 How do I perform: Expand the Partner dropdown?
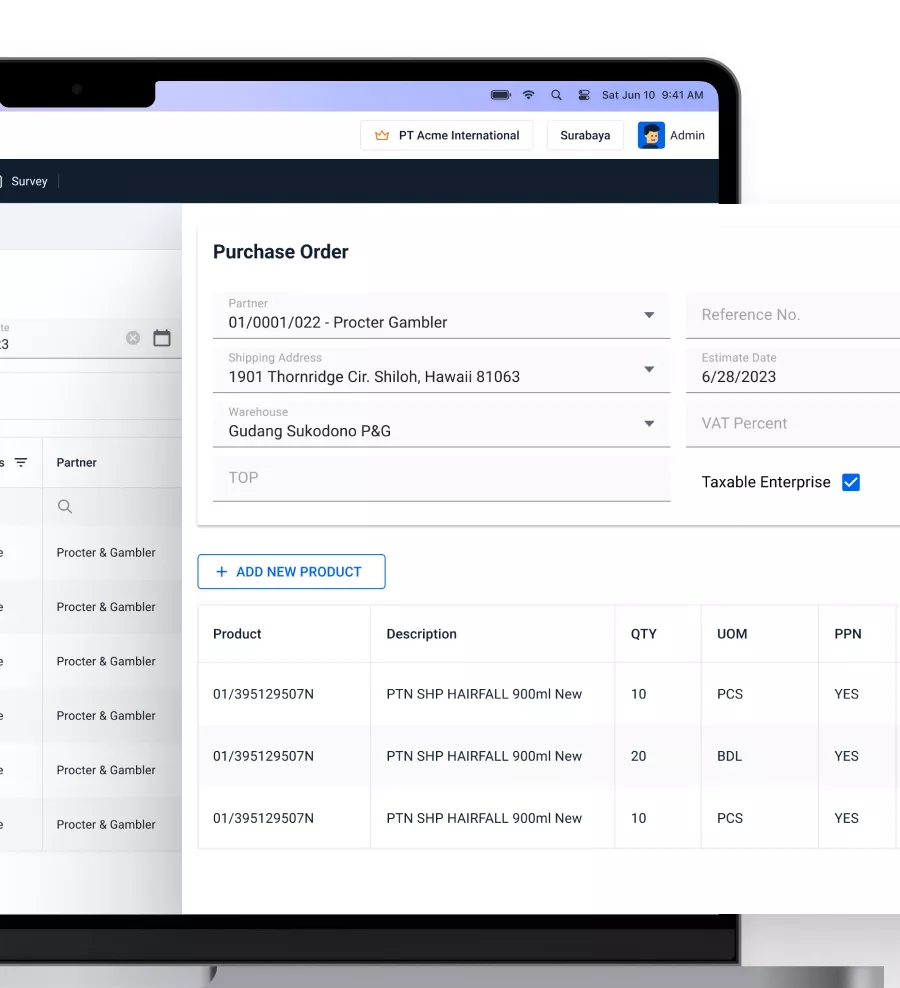[x=649, y=316]
